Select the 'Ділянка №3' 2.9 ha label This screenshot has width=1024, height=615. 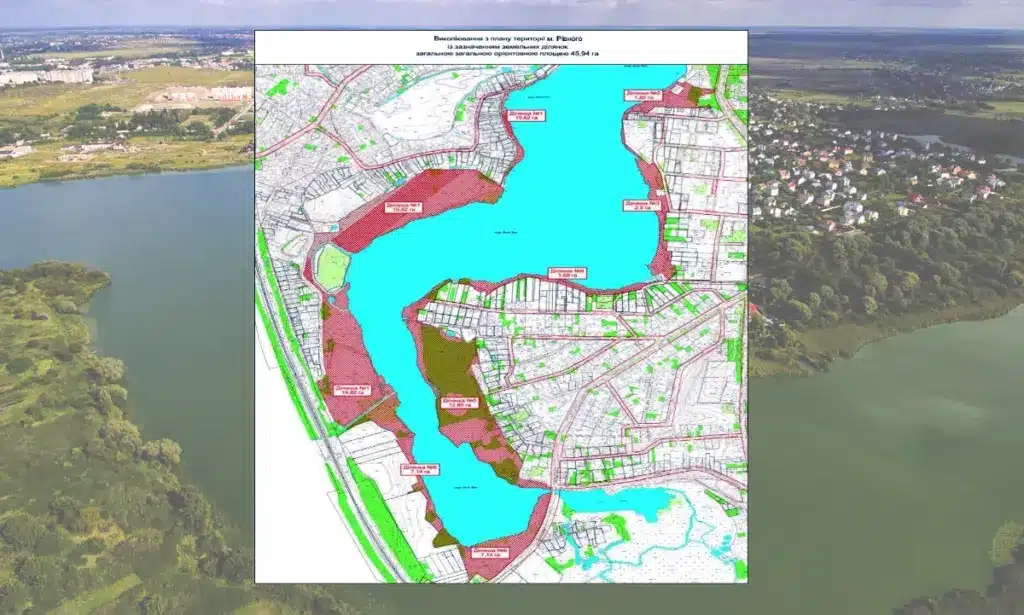tap(642, 206)
